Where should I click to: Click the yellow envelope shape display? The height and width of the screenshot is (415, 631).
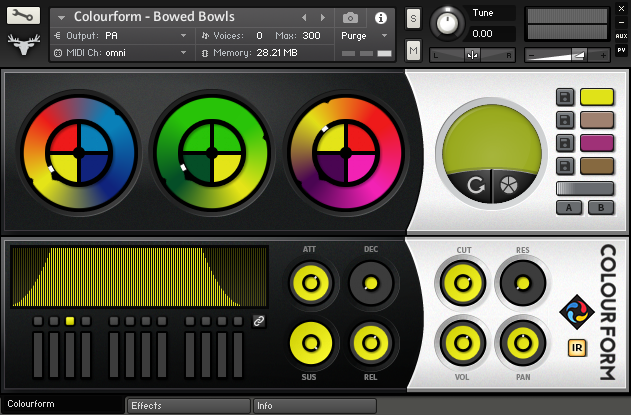click(x=139, y=277)
